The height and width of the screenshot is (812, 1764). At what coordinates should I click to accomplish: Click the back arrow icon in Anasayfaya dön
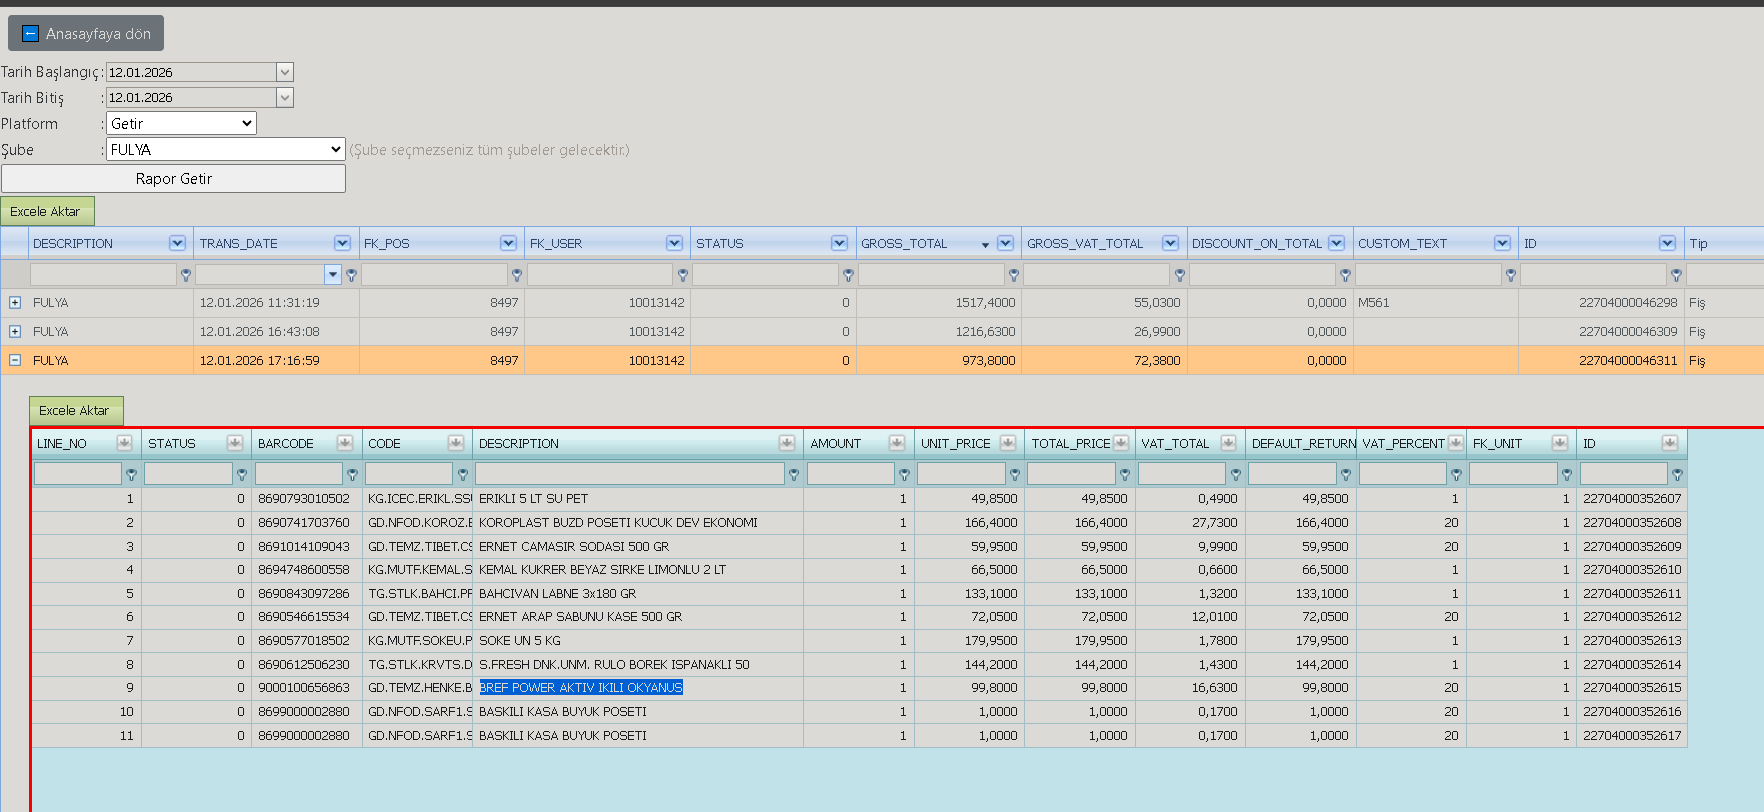tap(30, 34)
